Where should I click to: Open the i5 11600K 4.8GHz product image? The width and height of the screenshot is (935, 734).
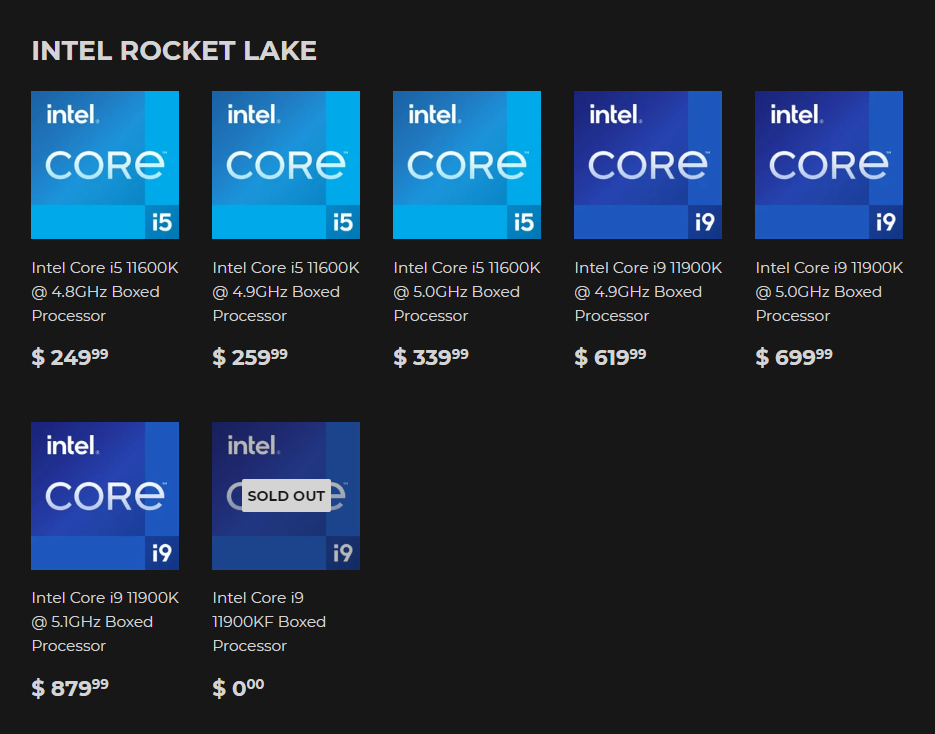point(105,165)
